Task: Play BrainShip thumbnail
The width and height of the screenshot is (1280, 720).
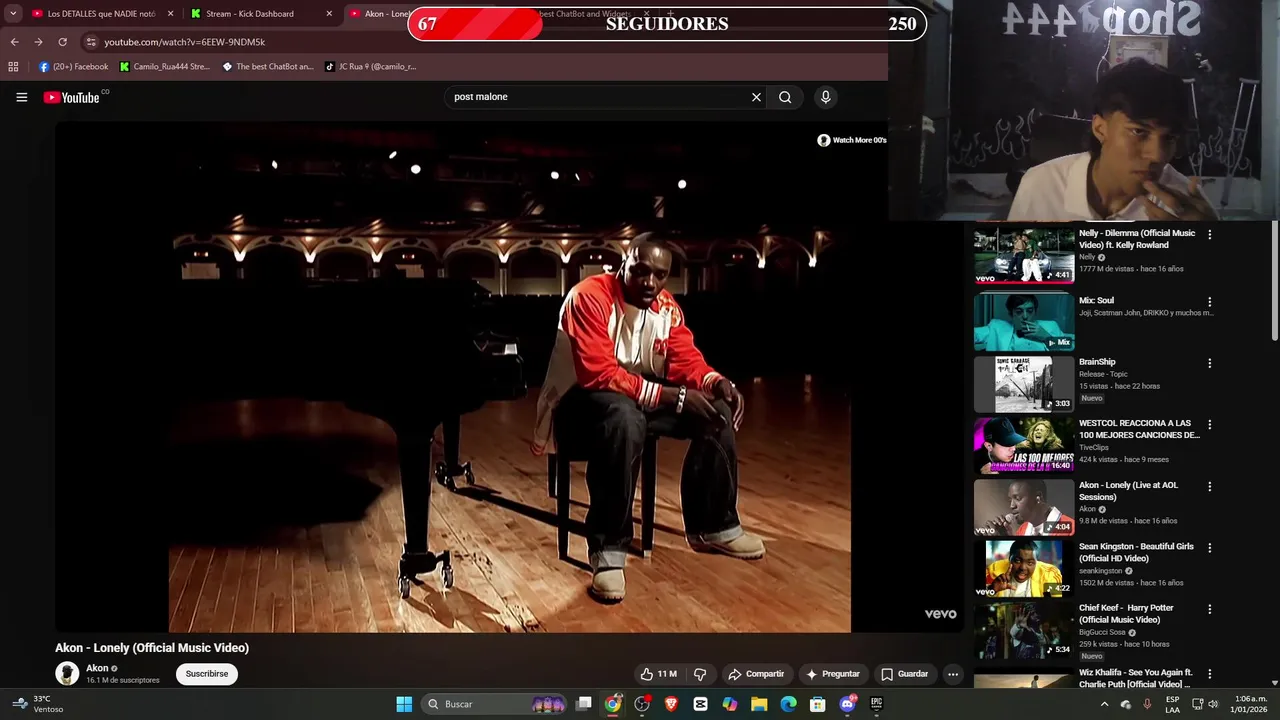Action: (x=1024, y=384)
